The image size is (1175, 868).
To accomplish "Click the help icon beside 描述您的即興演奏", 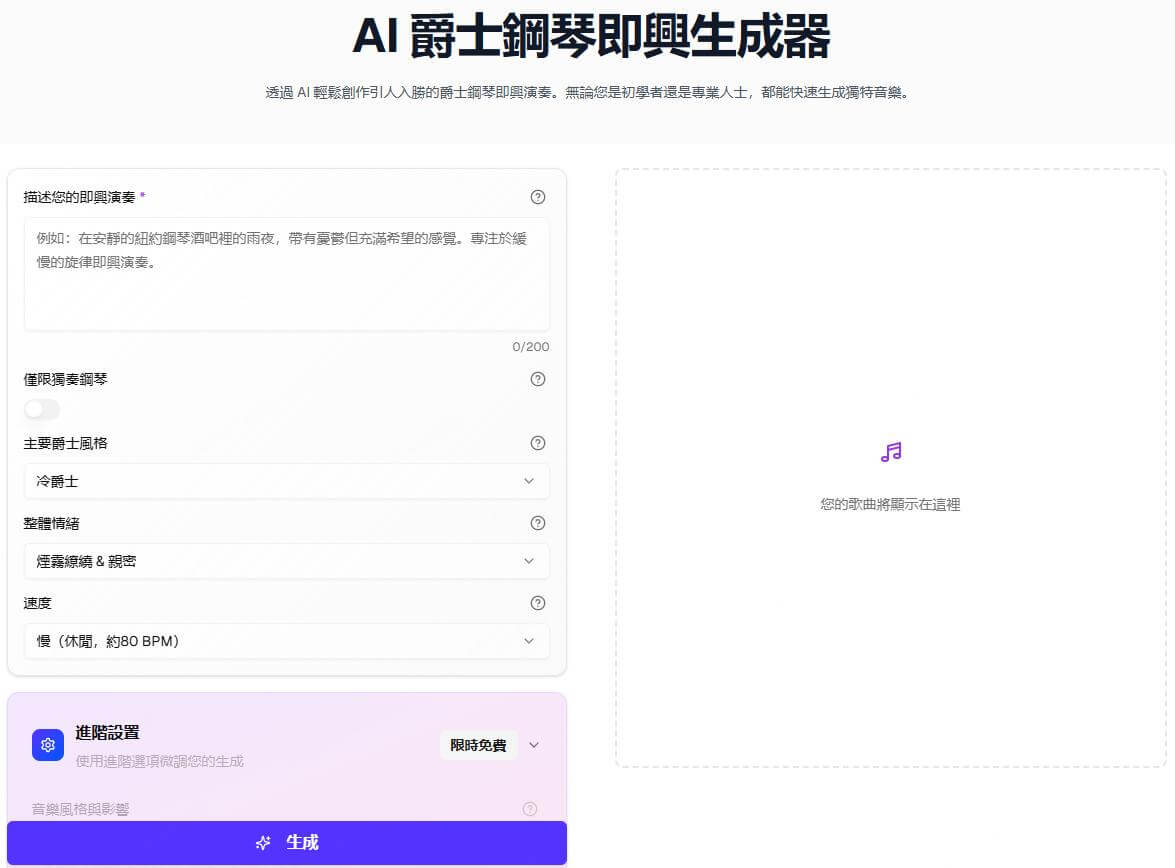I will point(538,197).
